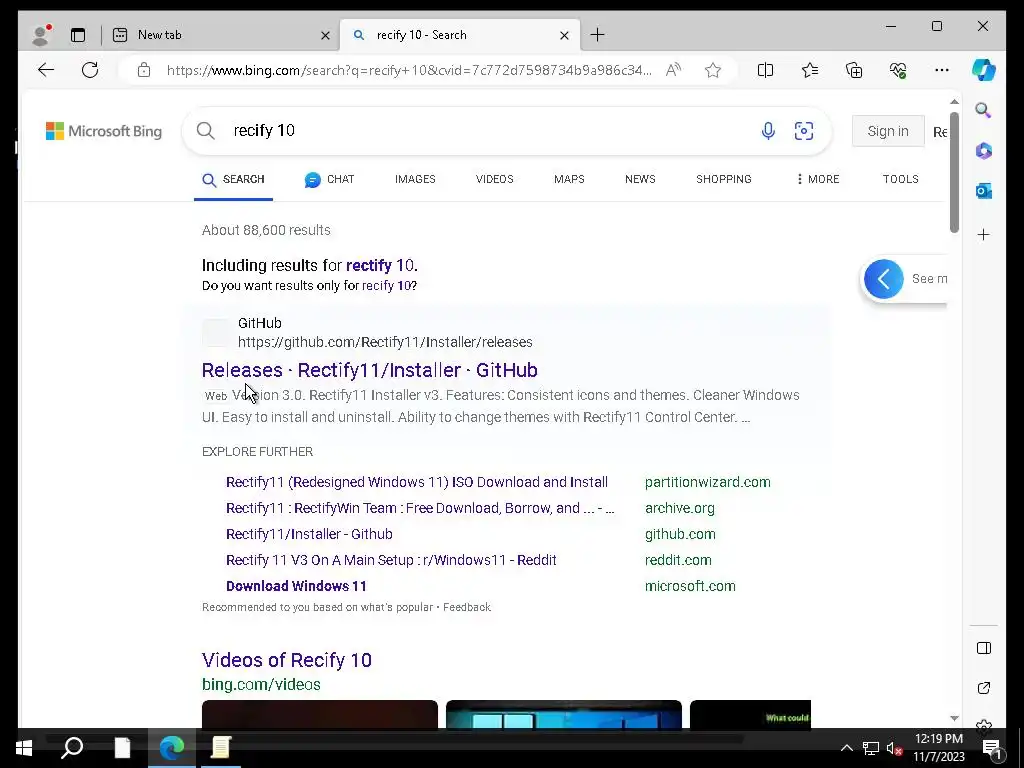Open Rectify11/Installer - Github link
The width and height of the screenshot is (1024, 768).
[x=309, y=534]
